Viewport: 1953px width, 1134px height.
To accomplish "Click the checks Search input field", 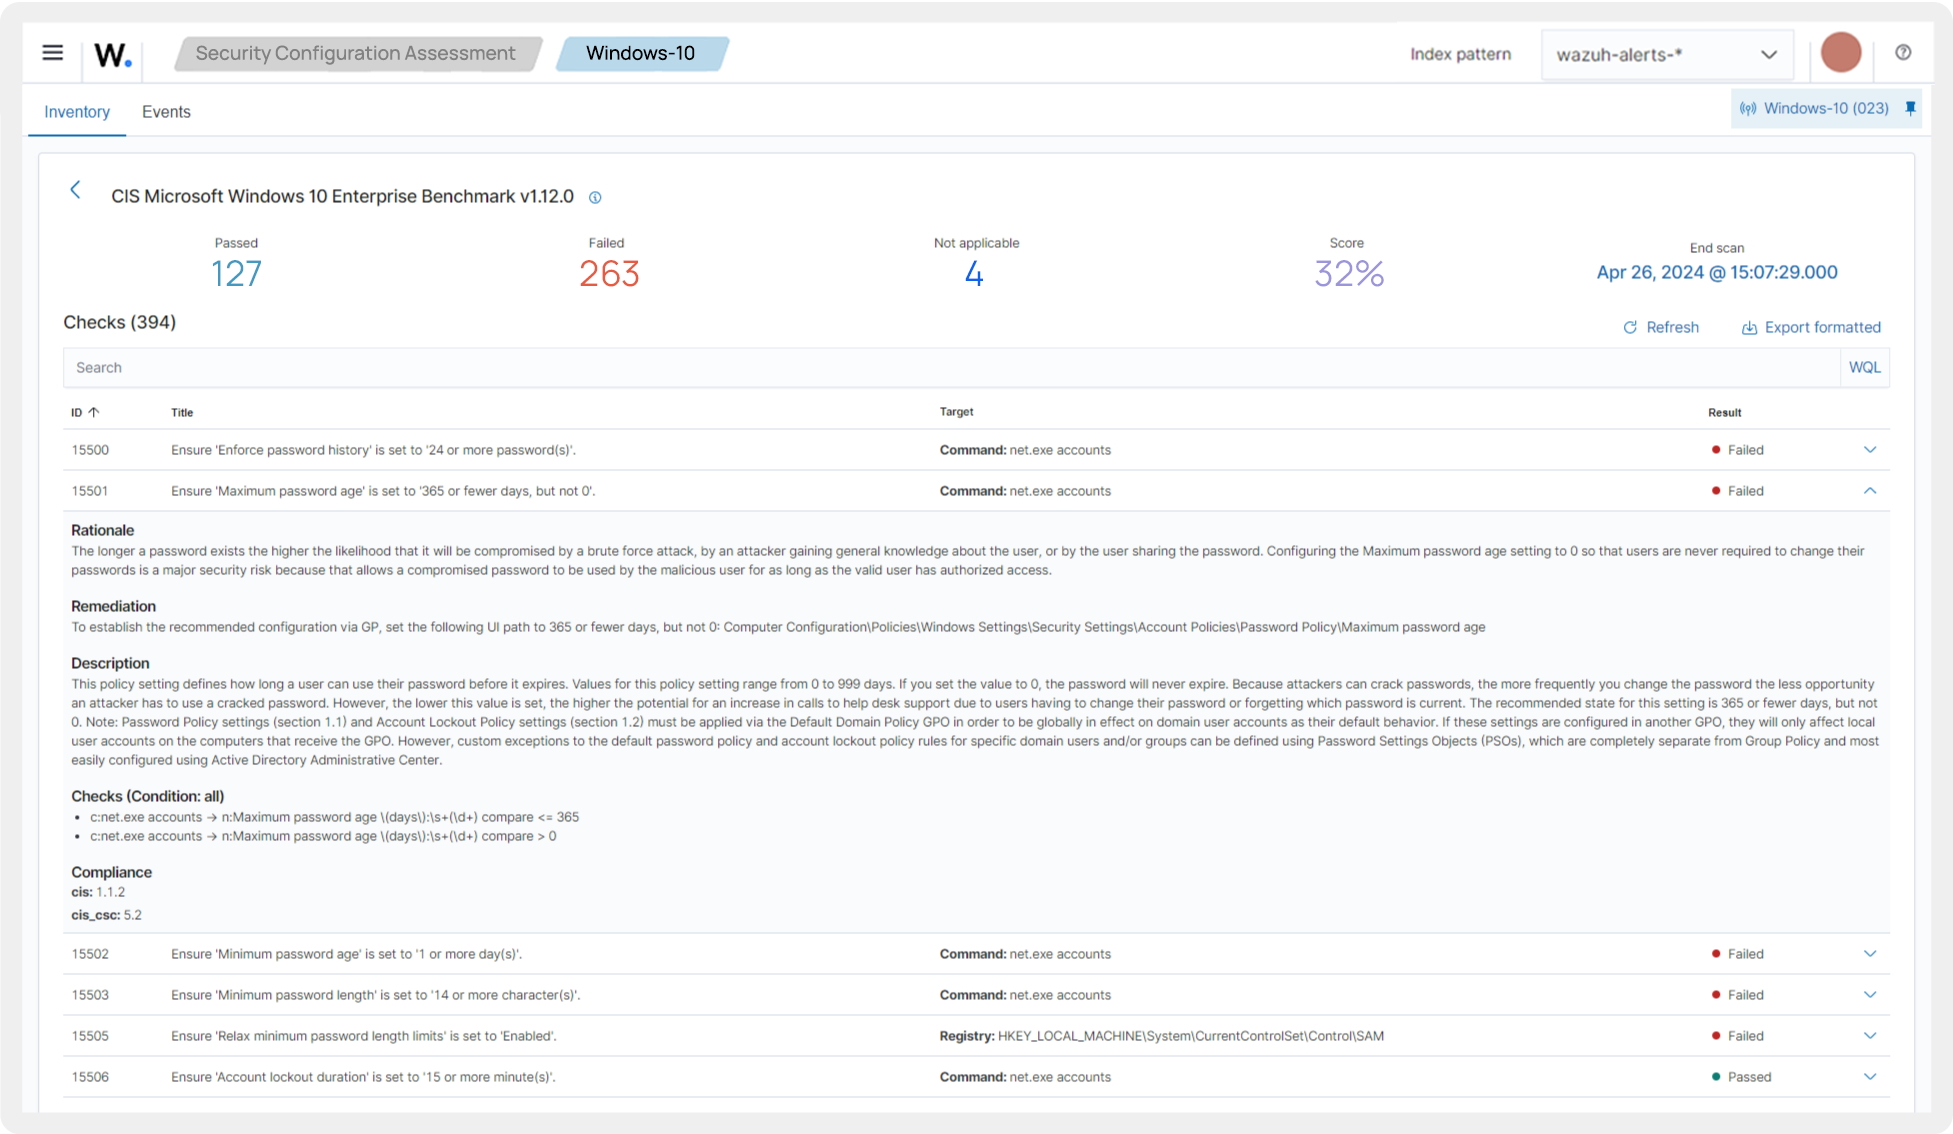I will click(x=950, y=368).
